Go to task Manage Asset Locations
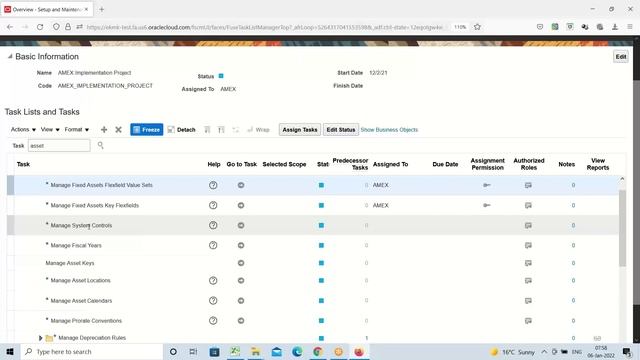640x360 pixels. (x=241, y=280)
